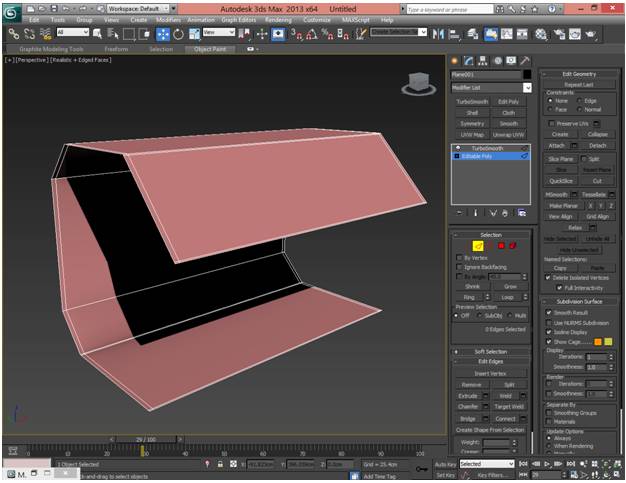Screen dimensions: 626x483
Task: Select the Polygon sub-object level icon
Action: (501, 246)
